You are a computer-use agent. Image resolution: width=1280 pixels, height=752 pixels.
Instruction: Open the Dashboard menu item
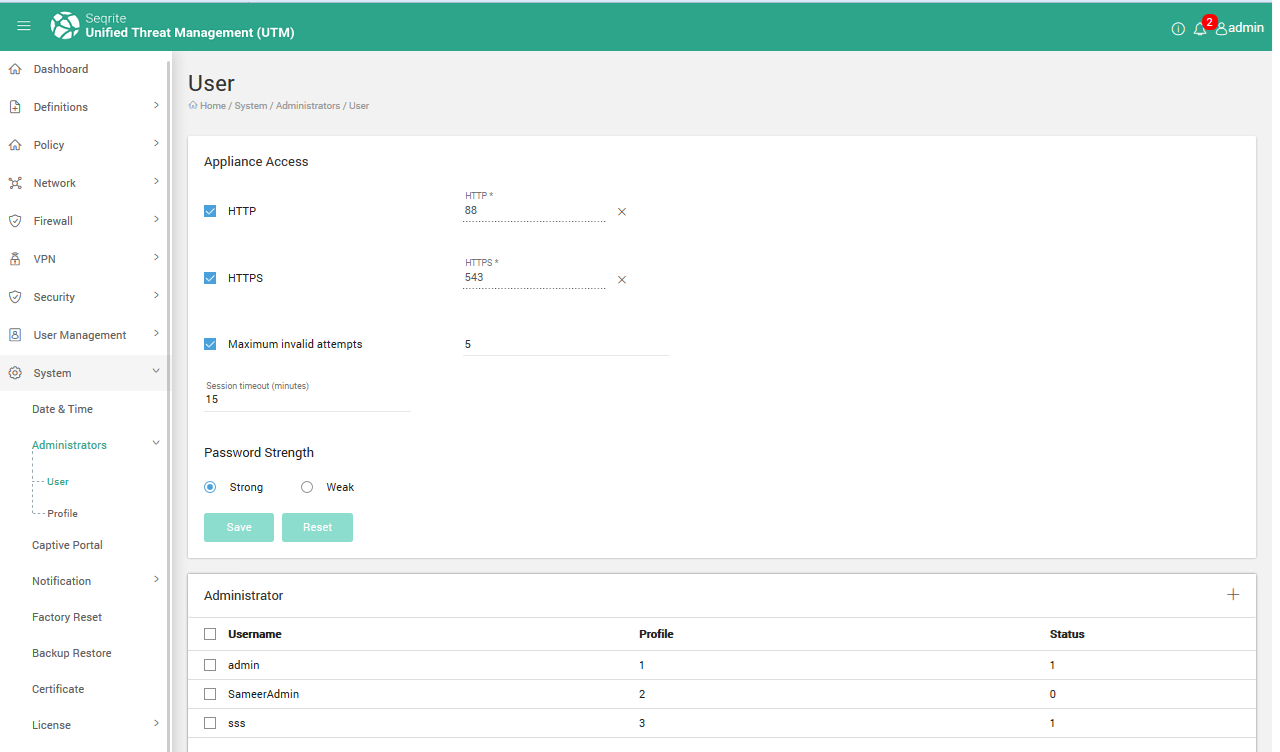pos(60,69)
